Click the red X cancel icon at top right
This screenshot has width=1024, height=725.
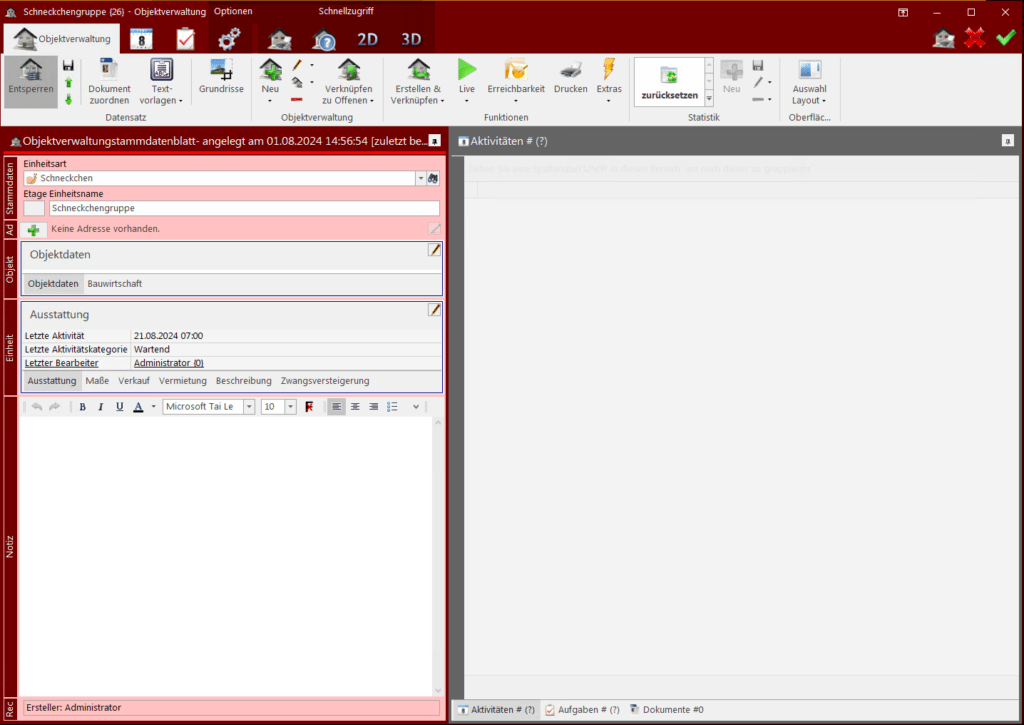pos(975,38)
